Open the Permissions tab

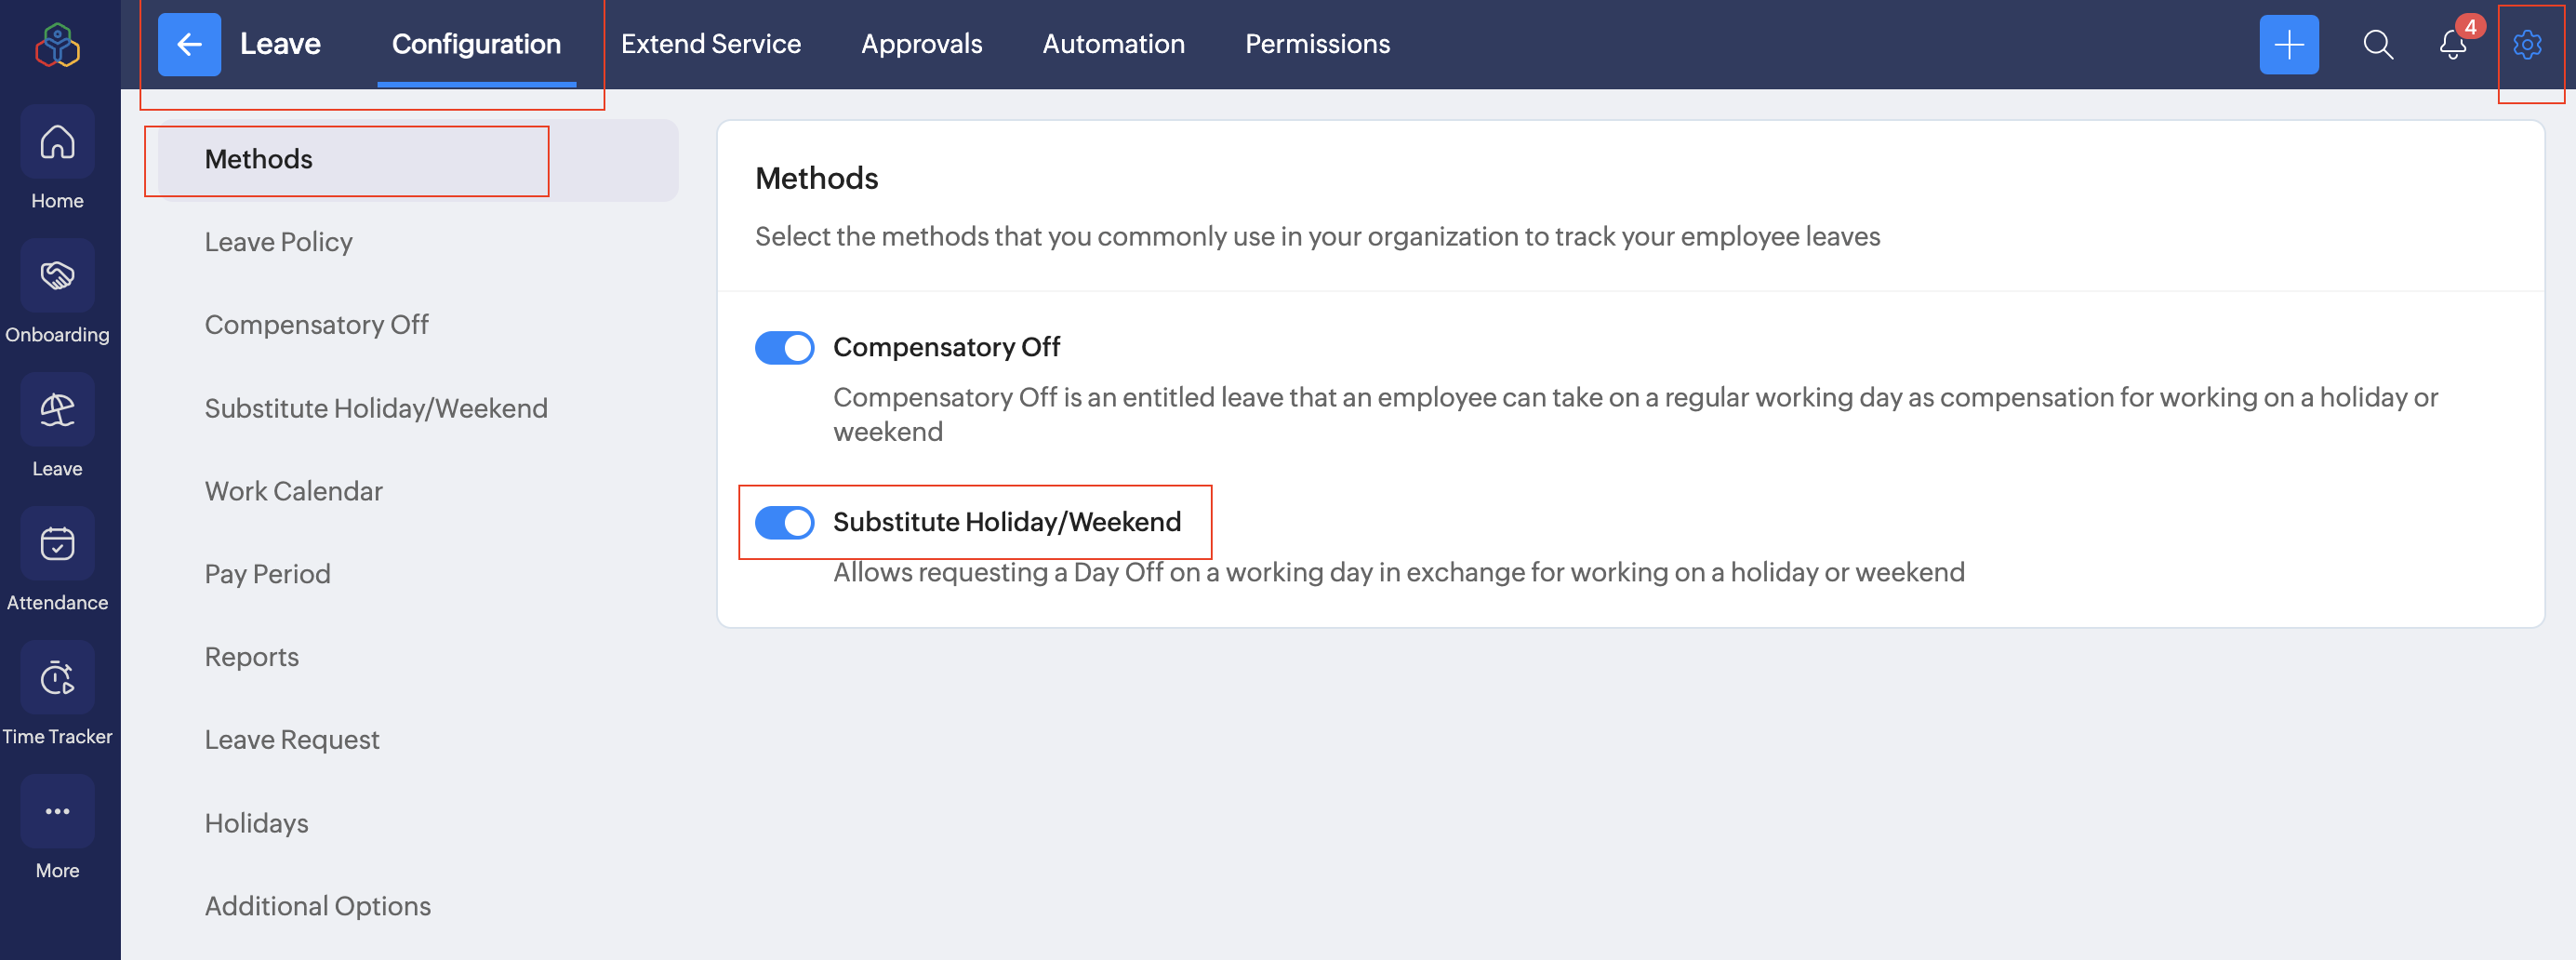click(x=1317, y=45)
